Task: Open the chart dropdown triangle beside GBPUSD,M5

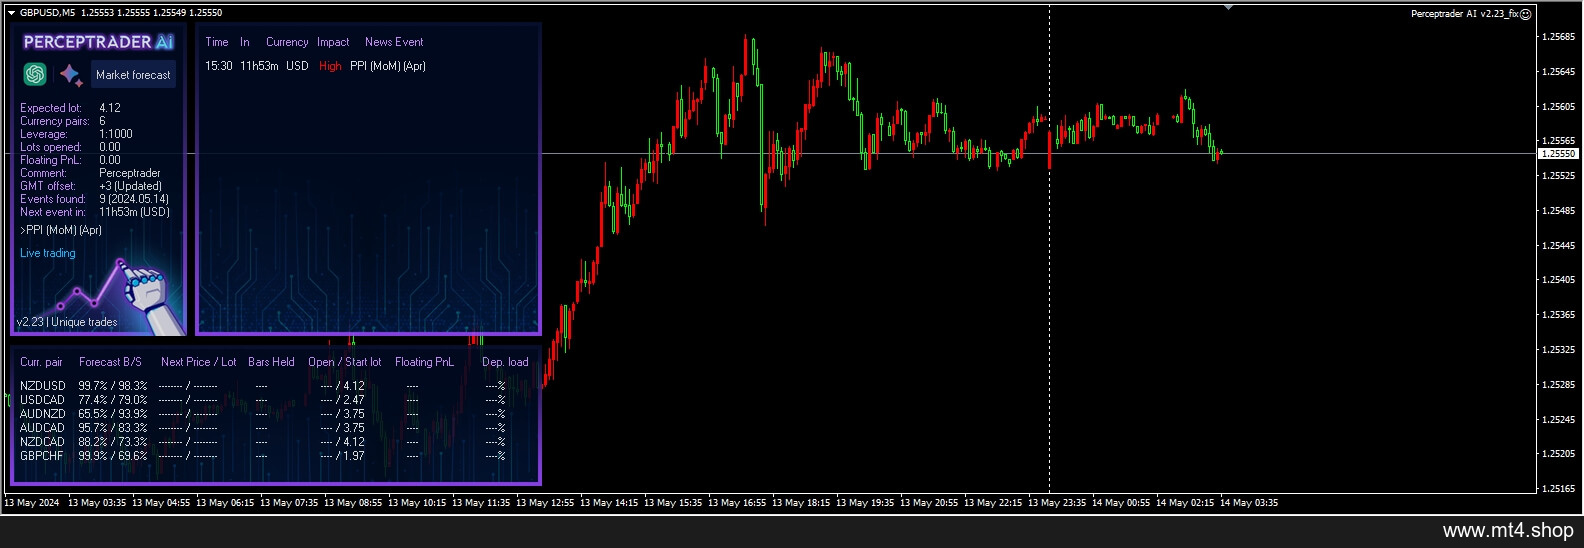Action: click(11, 13)
